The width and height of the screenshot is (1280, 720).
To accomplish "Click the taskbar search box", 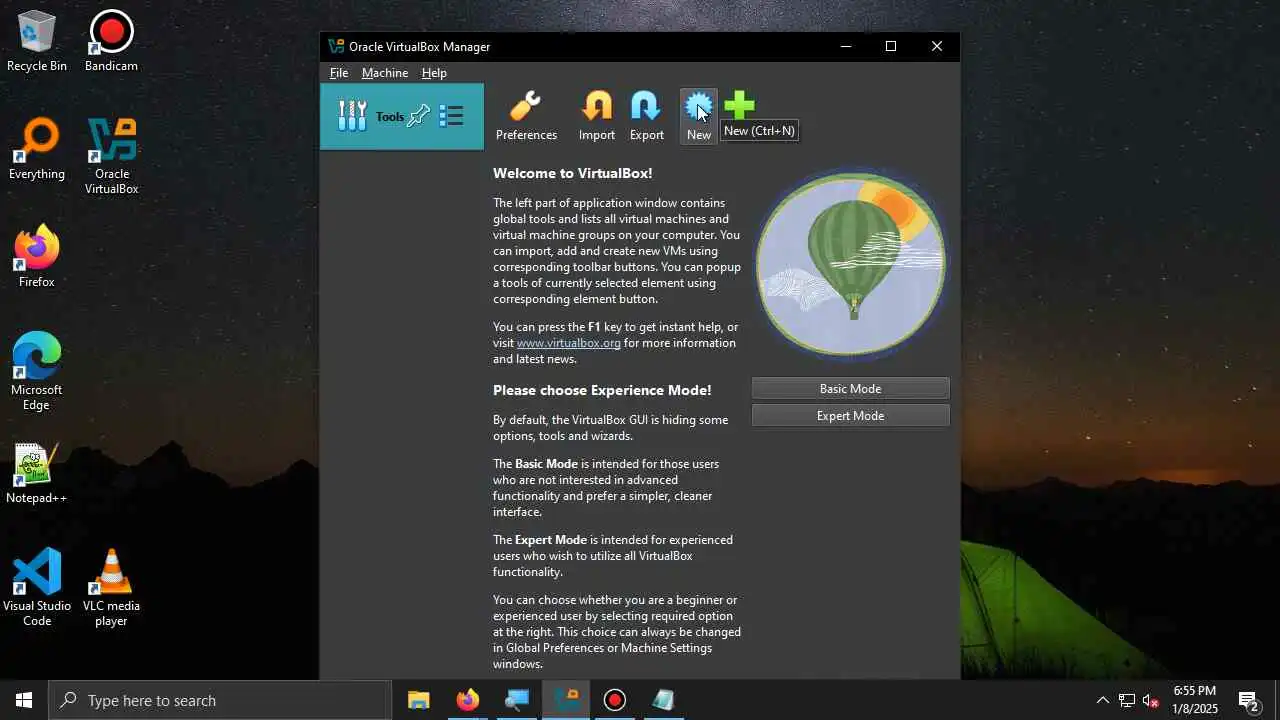I will [220, 700].
